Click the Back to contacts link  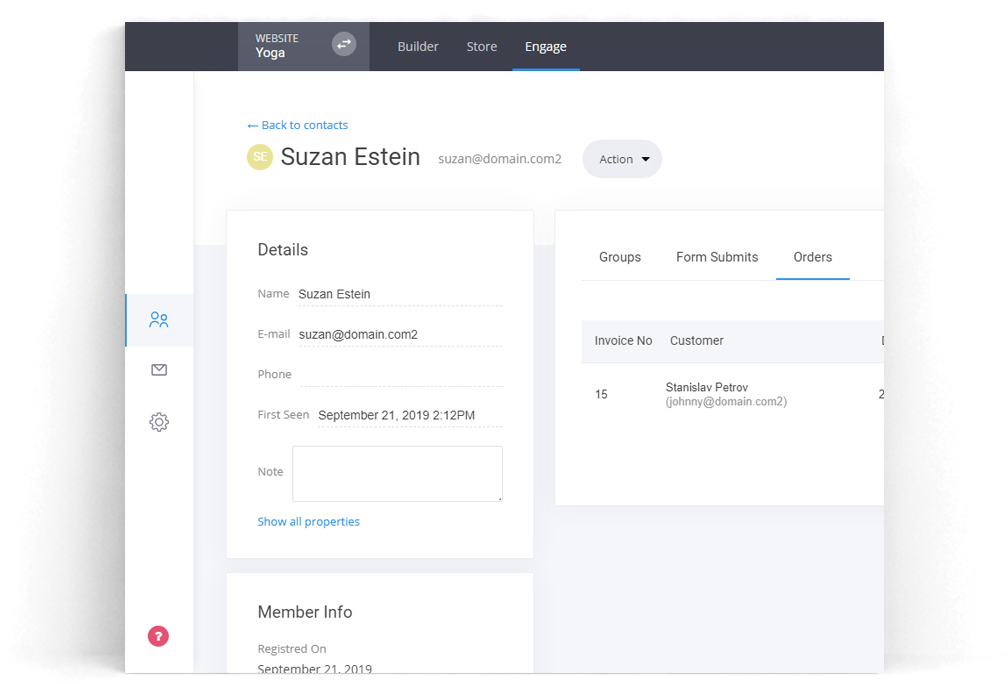[x=297, y=124]
